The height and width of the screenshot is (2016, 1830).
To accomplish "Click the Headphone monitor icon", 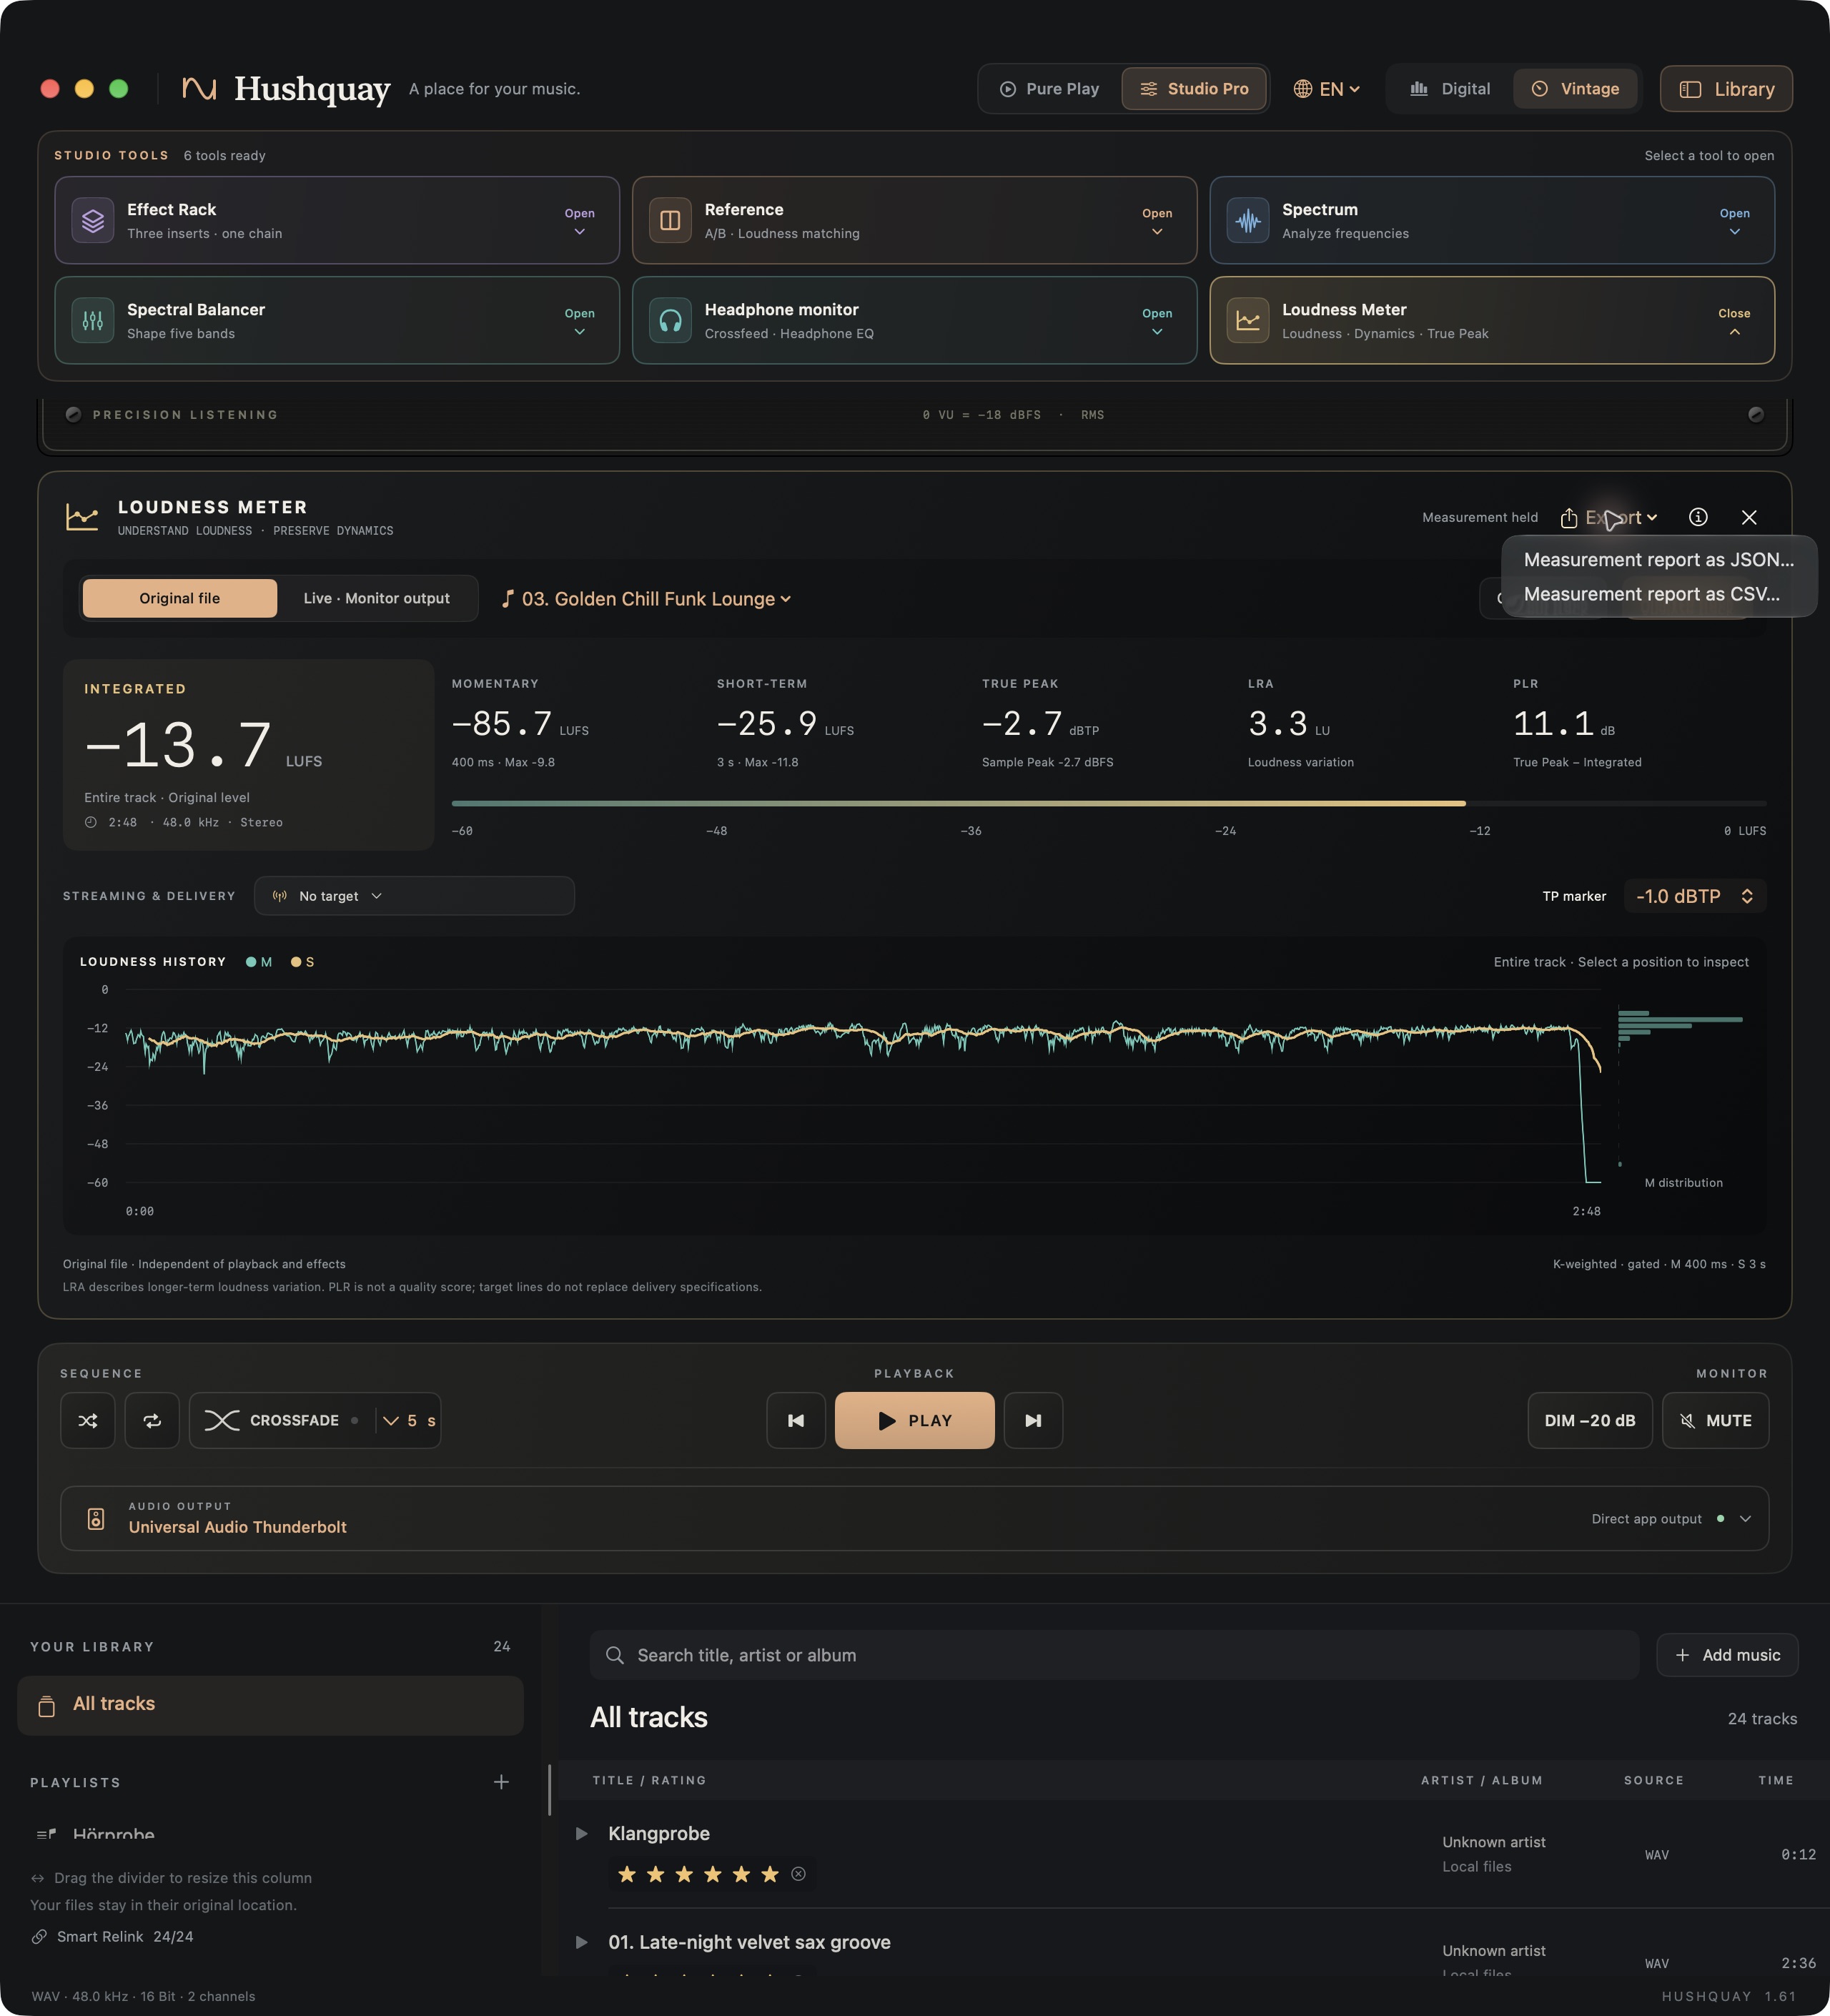I will [x=670, y=321].
